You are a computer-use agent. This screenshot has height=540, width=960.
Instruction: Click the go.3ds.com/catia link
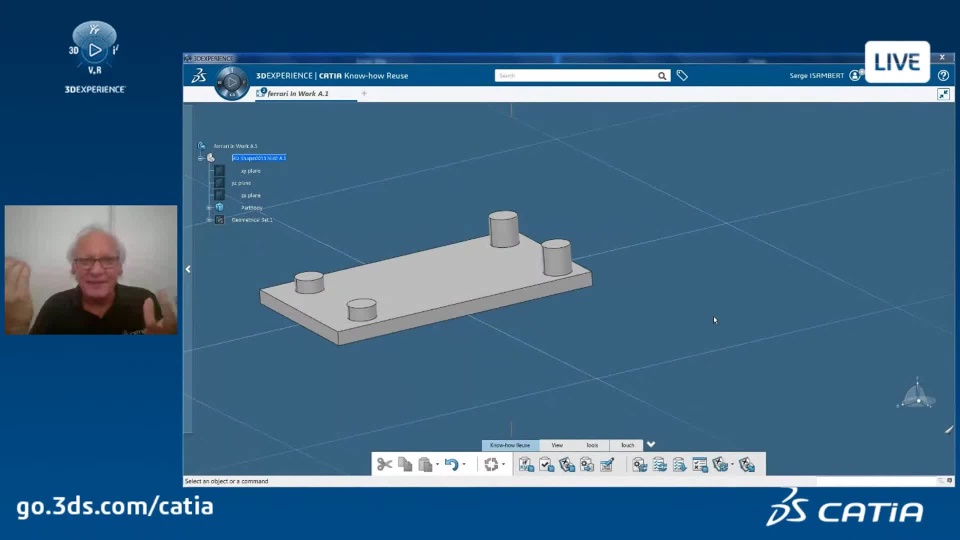coord(115,507)
